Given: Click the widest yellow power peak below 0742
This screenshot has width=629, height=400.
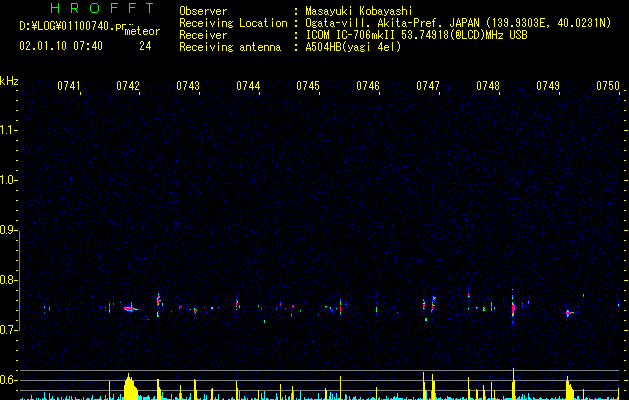Looking at the screenshot, I should [x=130, y=387].
